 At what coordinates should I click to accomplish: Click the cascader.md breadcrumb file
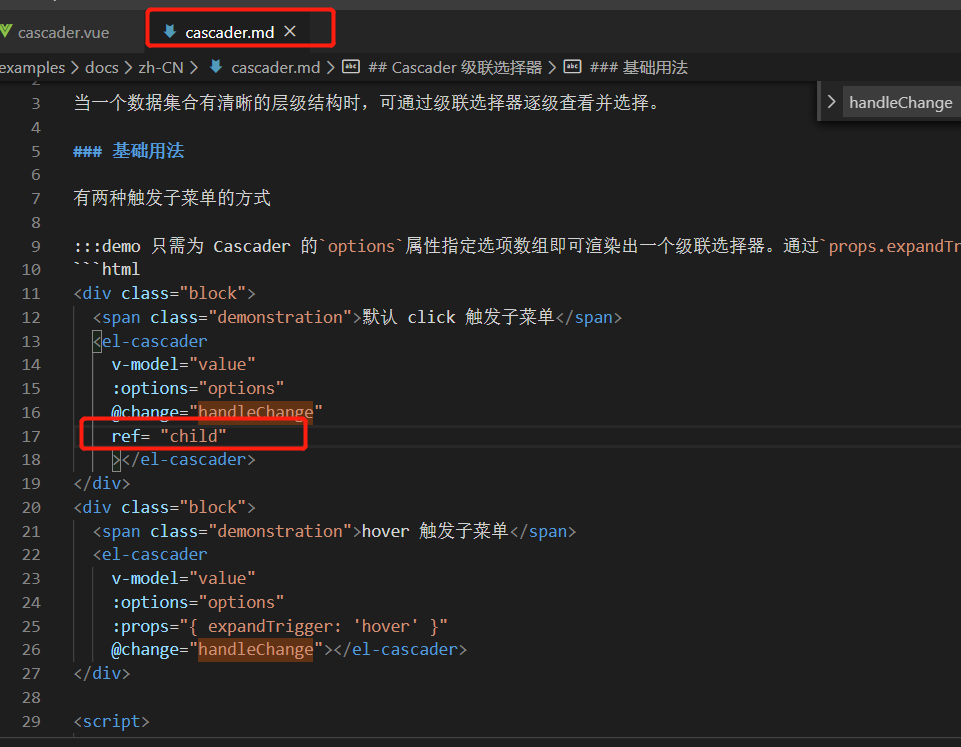(x=275, y=67)
